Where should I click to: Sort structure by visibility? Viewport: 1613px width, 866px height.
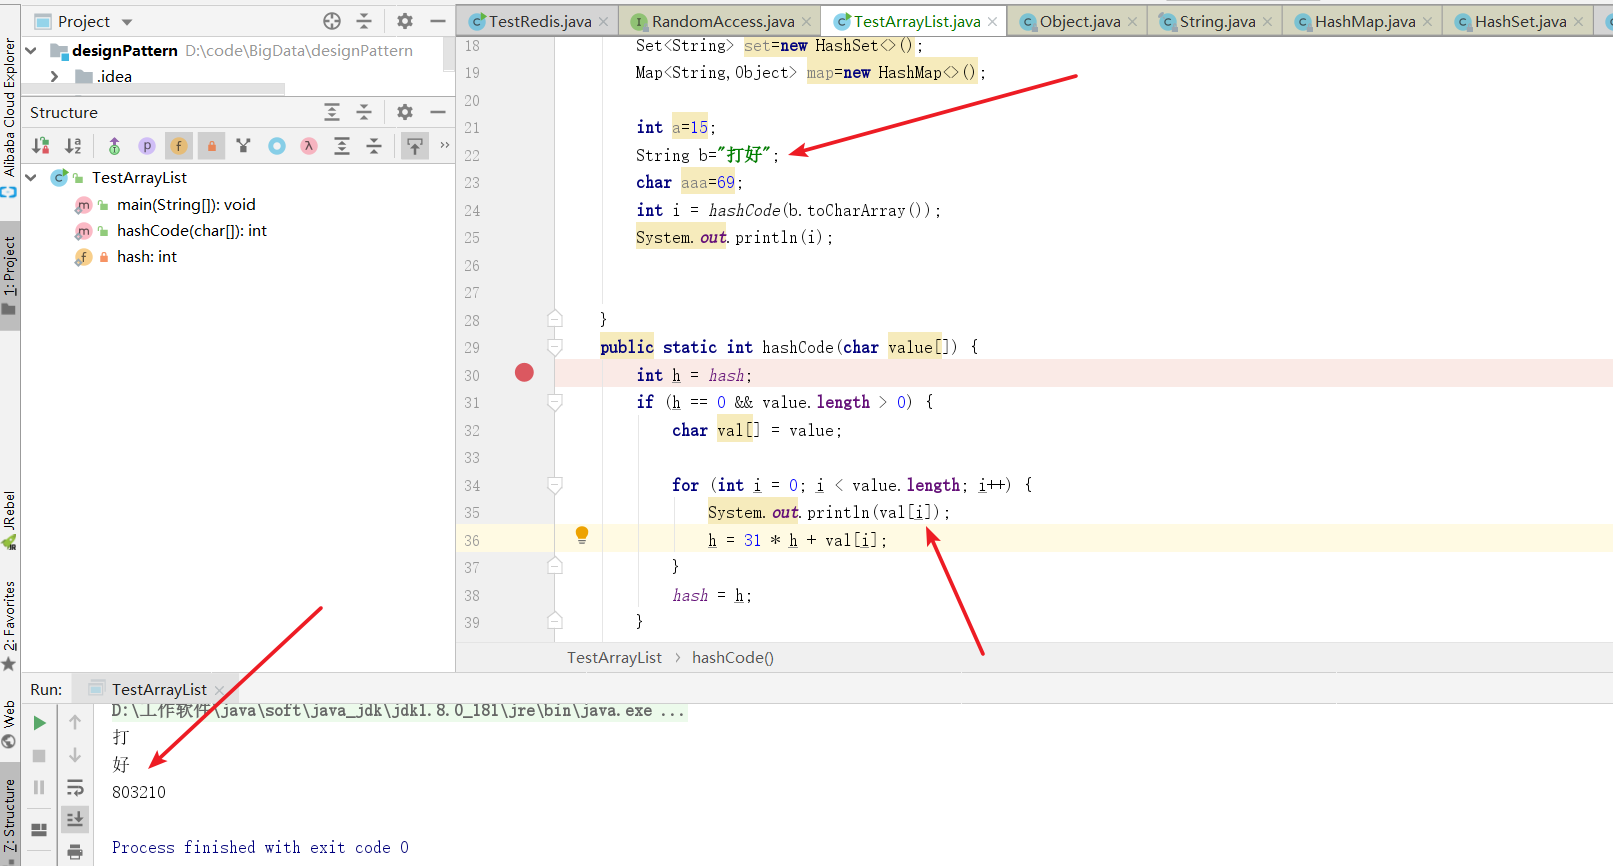pos(41,146)
